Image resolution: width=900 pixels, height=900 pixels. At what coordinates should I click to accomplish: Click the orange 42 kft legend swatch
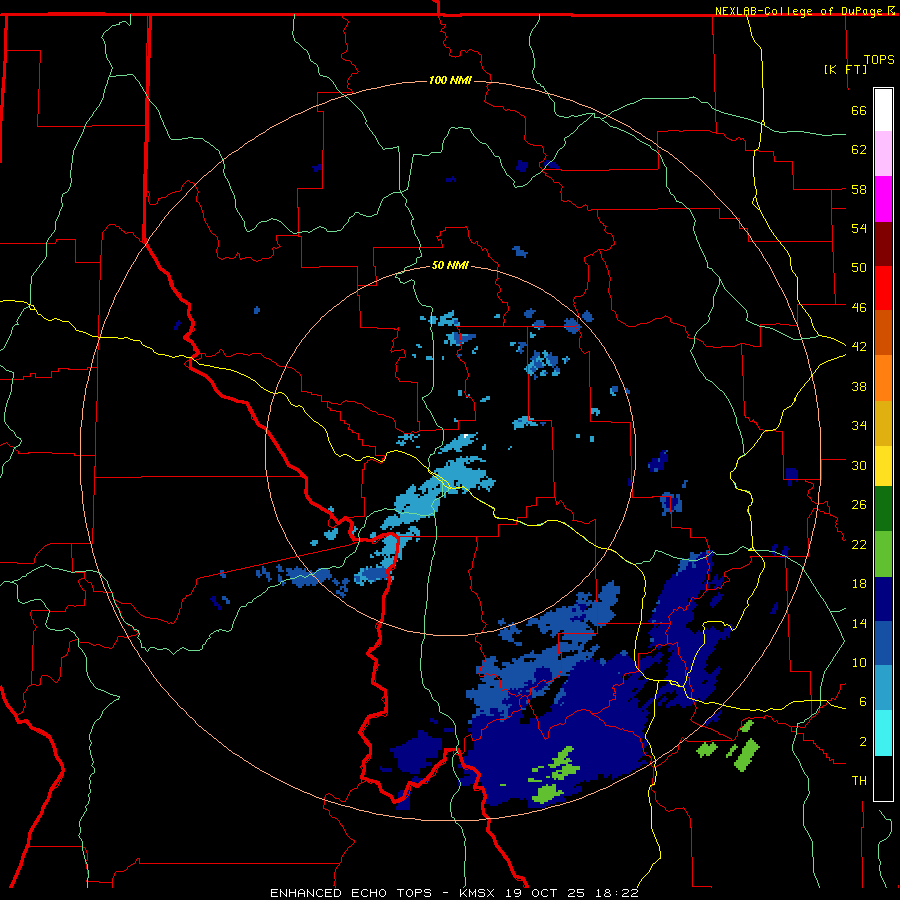pos(883,378)
